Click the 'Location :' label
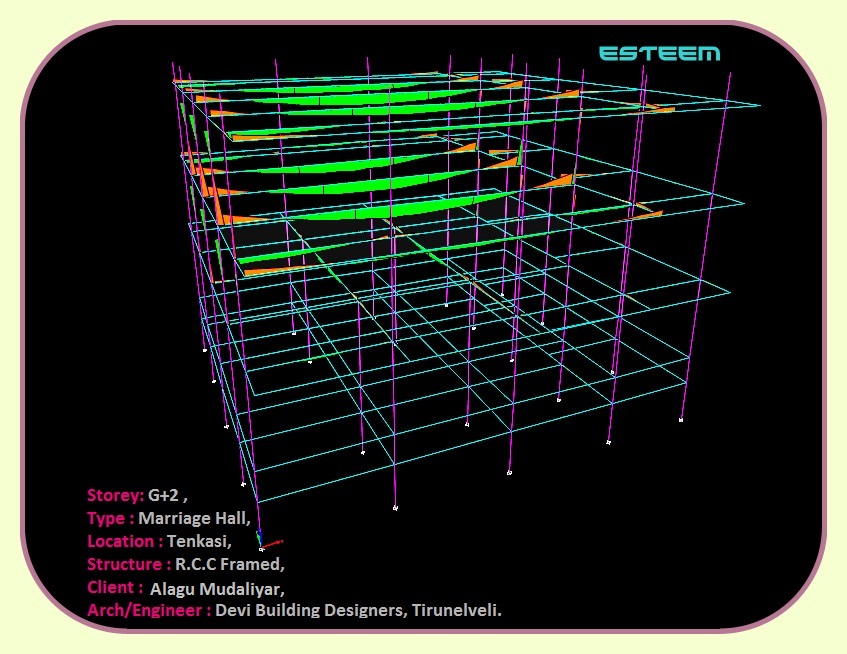Screen dimensions: 847x654 [x=125, y=541]
